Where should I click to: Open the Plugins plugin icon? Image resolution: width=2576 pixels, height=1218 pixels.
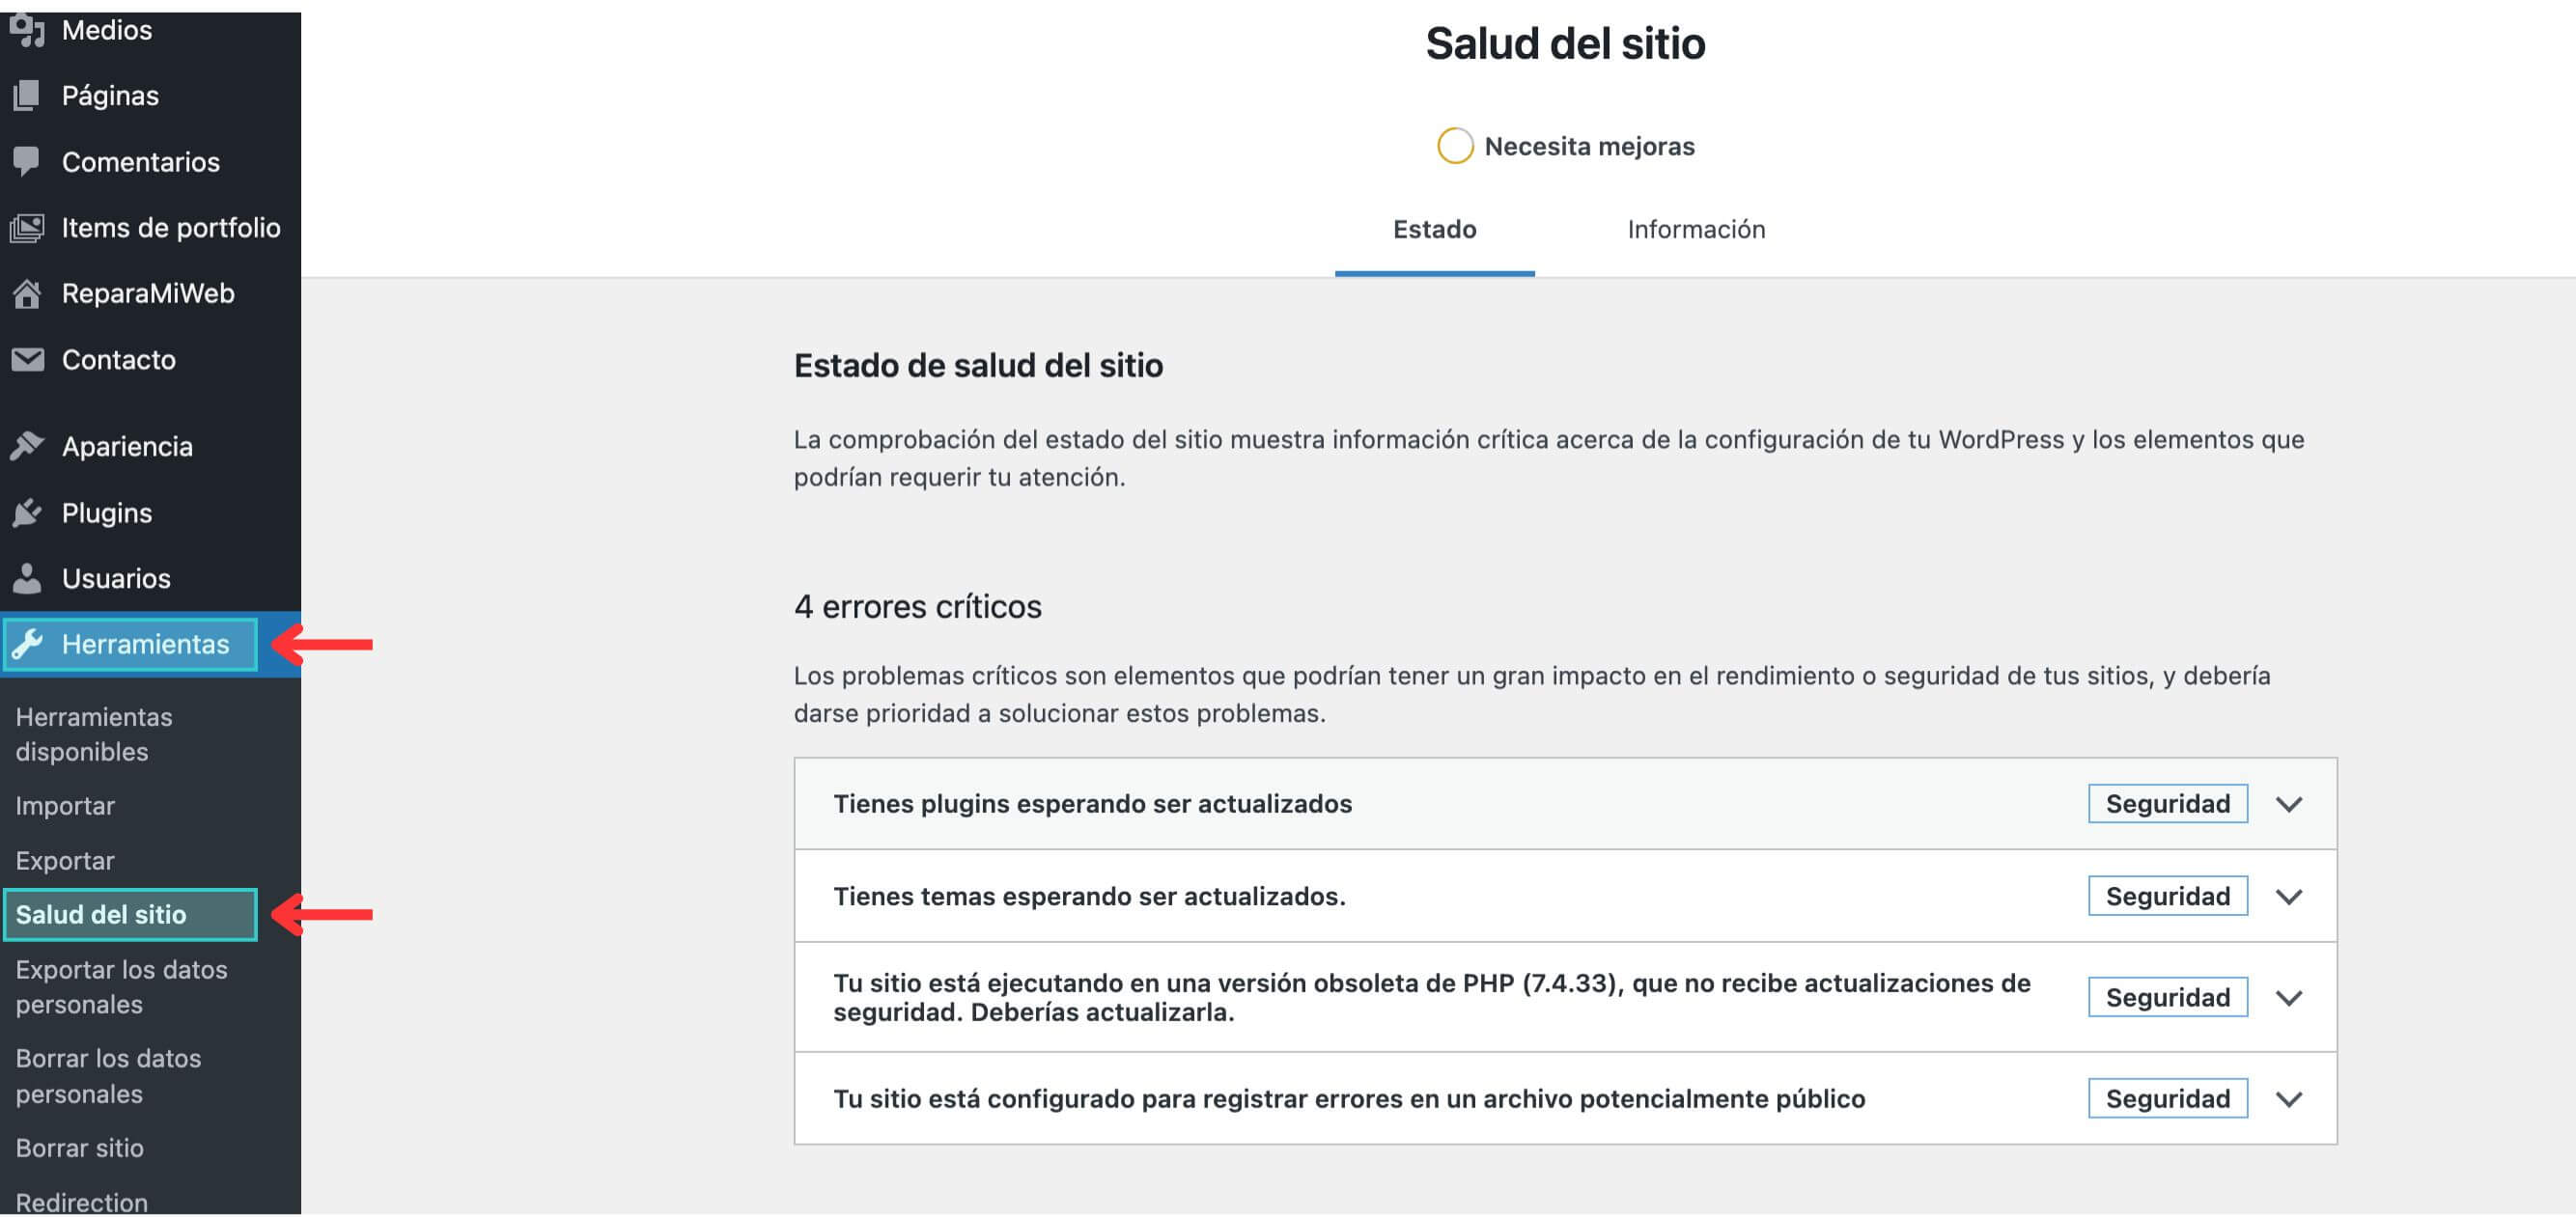28,512
